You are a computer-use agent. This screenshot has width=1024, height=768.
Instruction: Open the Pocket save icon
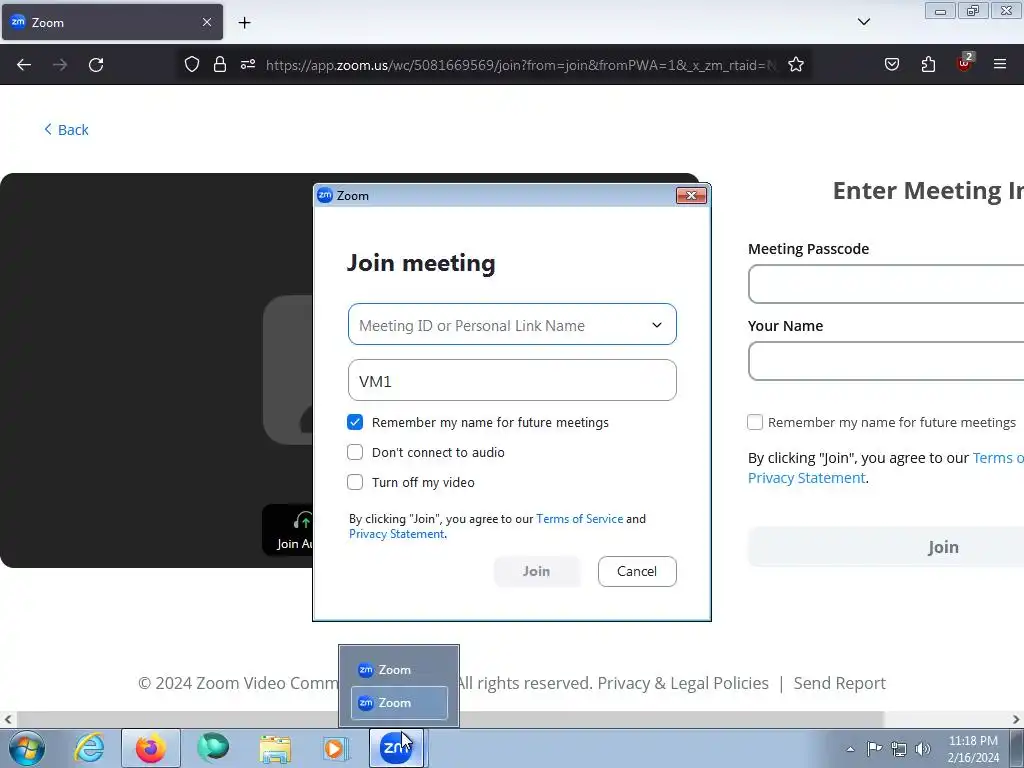[x=891, y=64]
